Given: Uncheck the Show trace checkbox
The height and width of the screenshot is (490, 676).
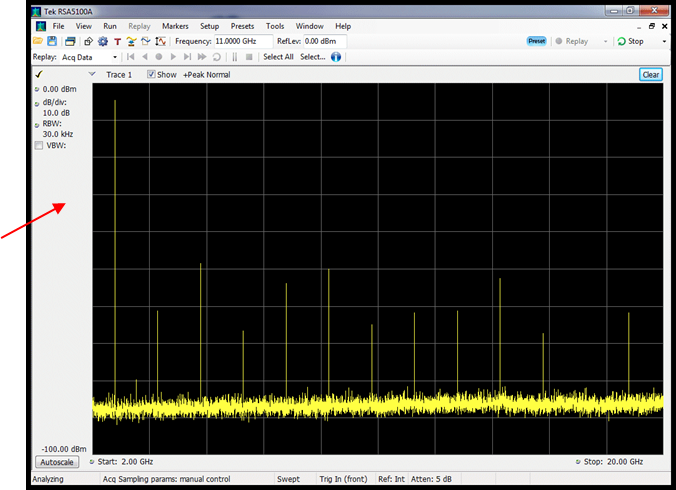Looking at the screenshot, I should [x=151, y=75].
